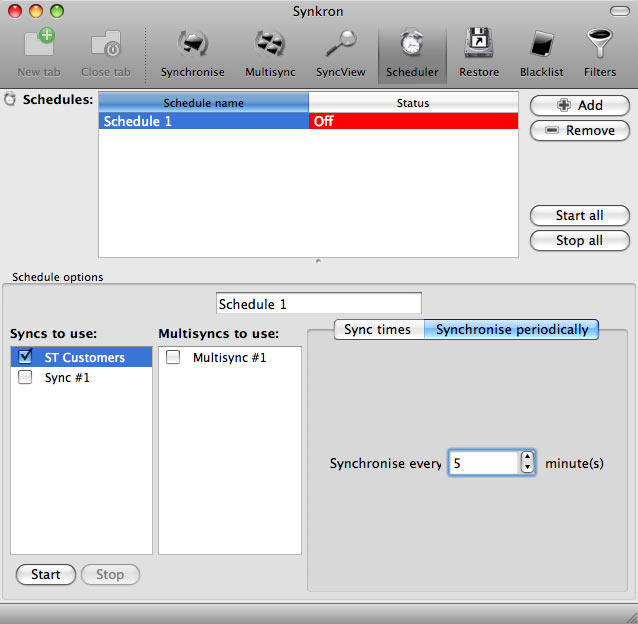Select the Schedule 1 row in the list
The height and width of the screenshot is (624, 638).
[308, 121]
